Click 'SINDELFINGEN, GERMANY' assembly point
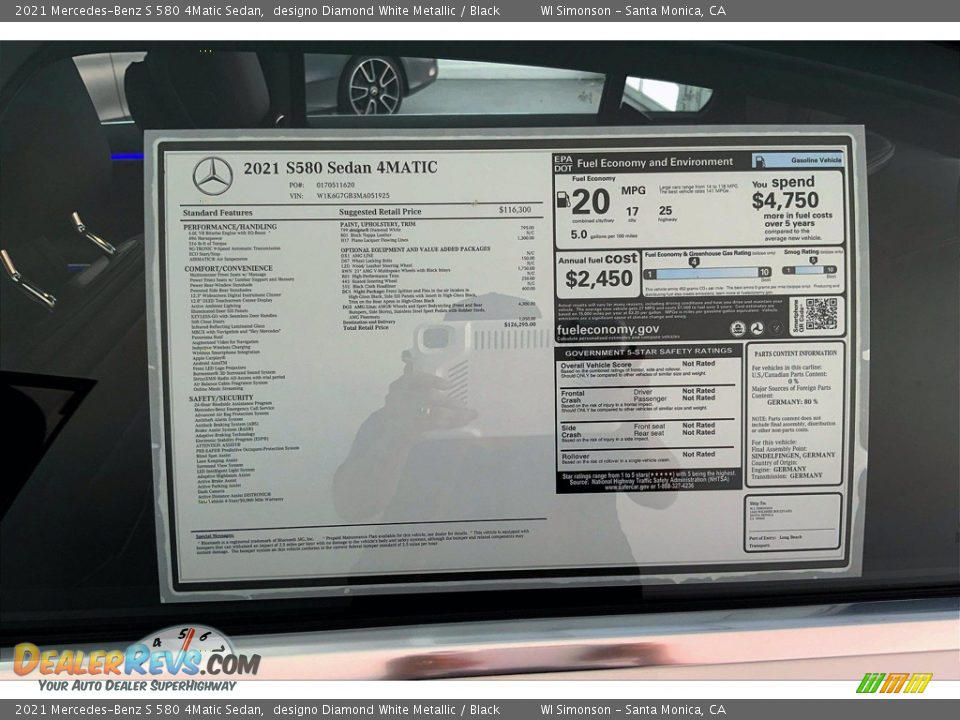This screenshot has height=720, width=960. click(793, 456)
